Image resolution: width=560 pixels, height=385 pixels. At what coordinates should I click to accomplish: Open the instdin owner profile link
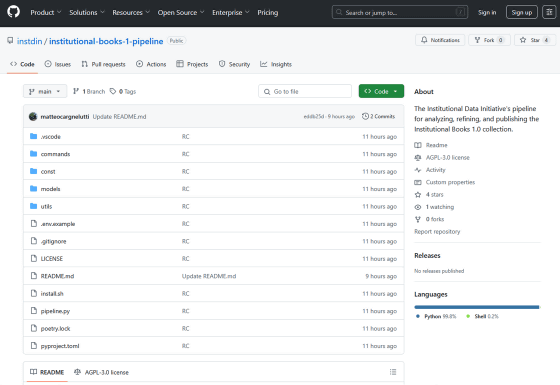click(29, 41)
